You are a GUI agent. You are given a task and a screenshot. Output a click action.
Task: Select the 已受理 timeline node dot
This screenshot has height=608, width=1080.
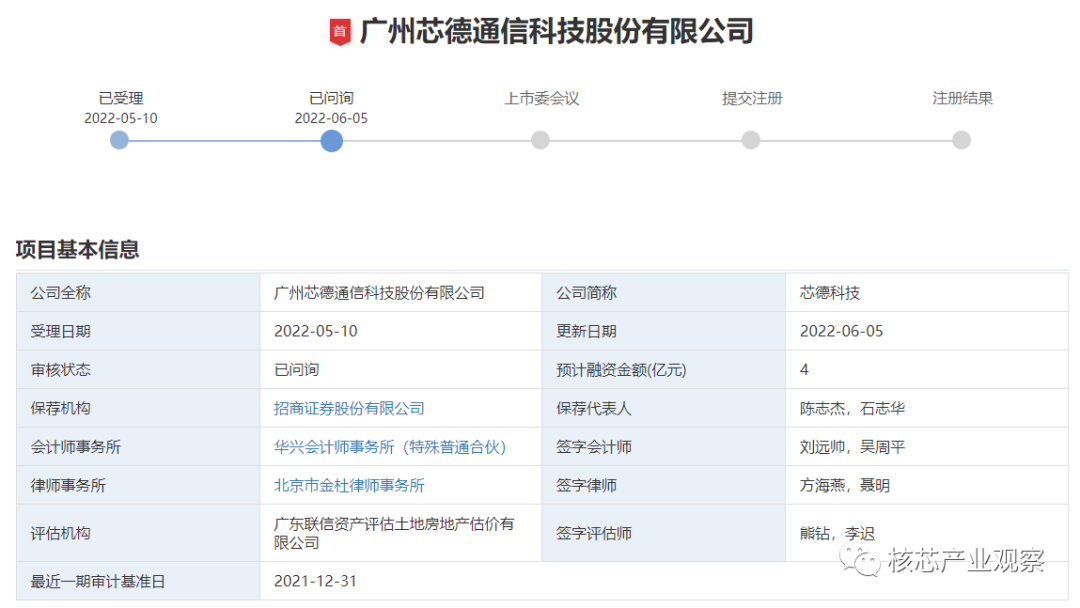click(119, 140)
